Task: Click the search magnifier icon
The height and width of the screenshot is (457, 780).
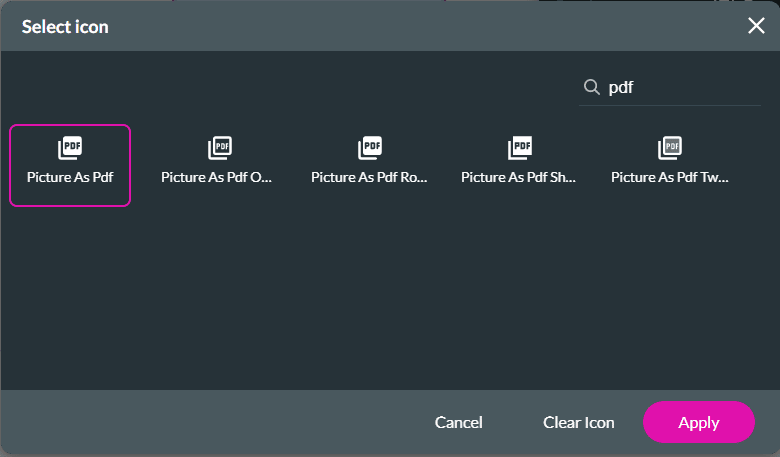Action: coord(591,87)
